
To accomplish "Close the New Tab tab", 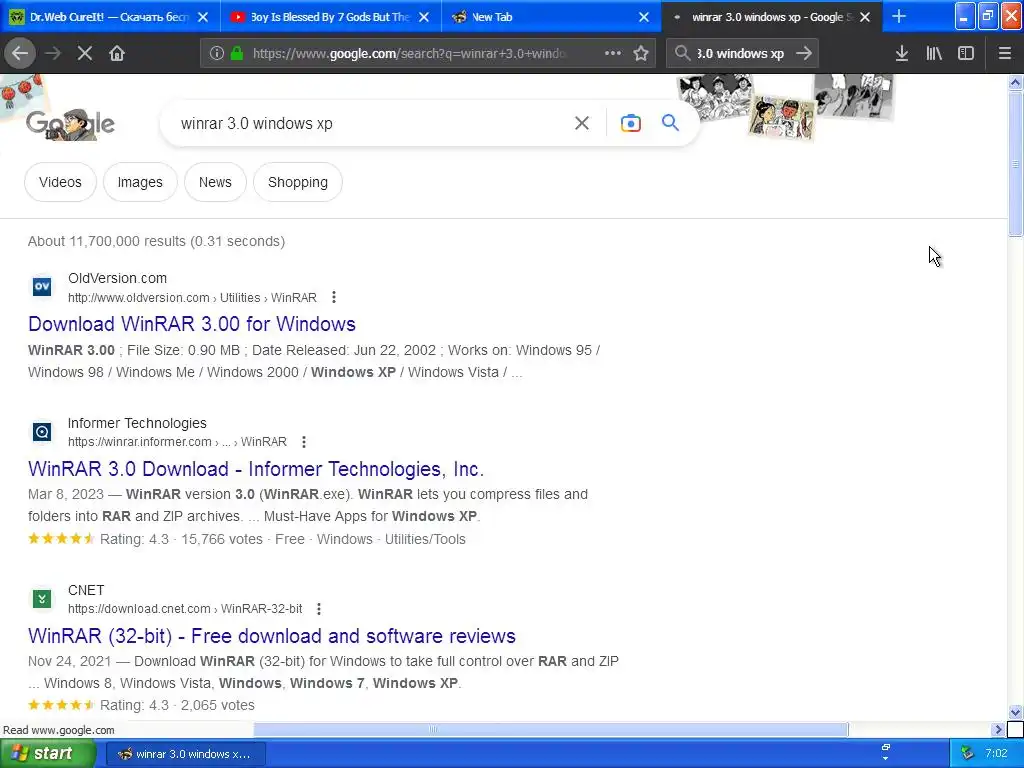I will coord(644,17).
